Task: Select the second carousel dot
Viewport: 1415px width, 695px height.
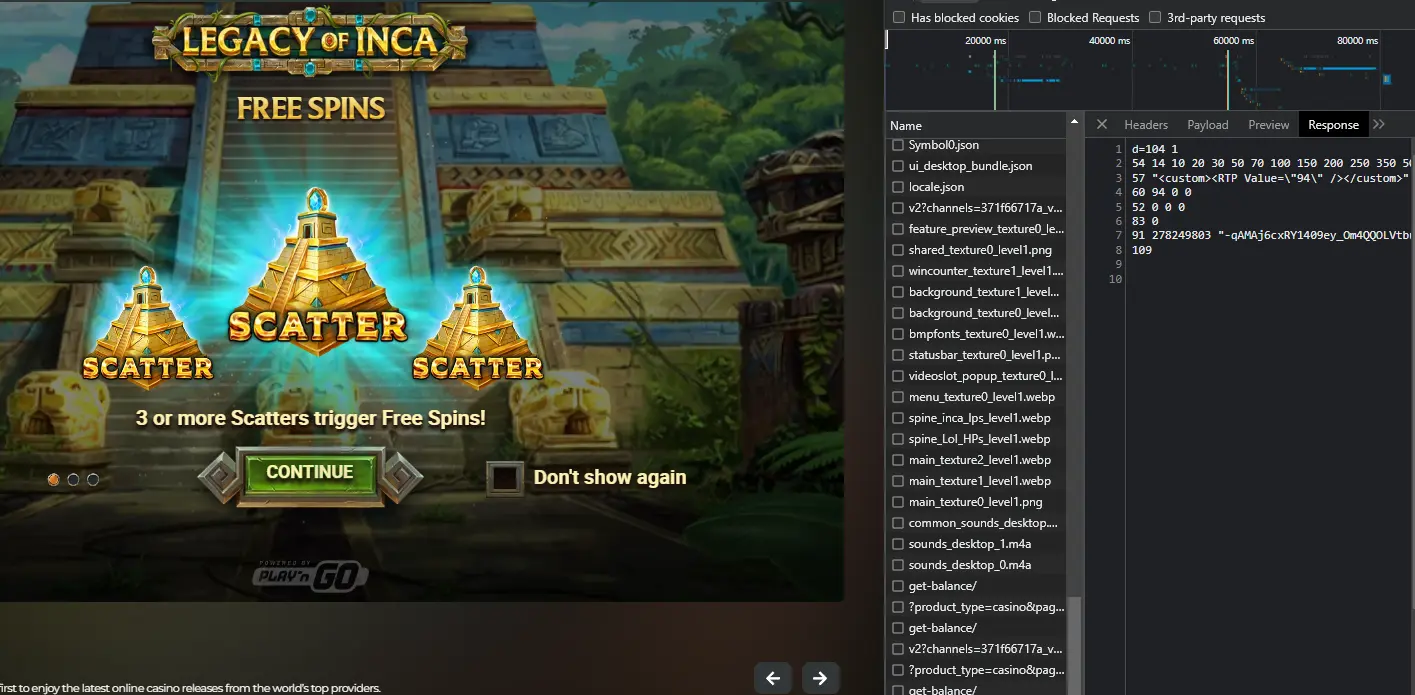Action: click(73, 480)
